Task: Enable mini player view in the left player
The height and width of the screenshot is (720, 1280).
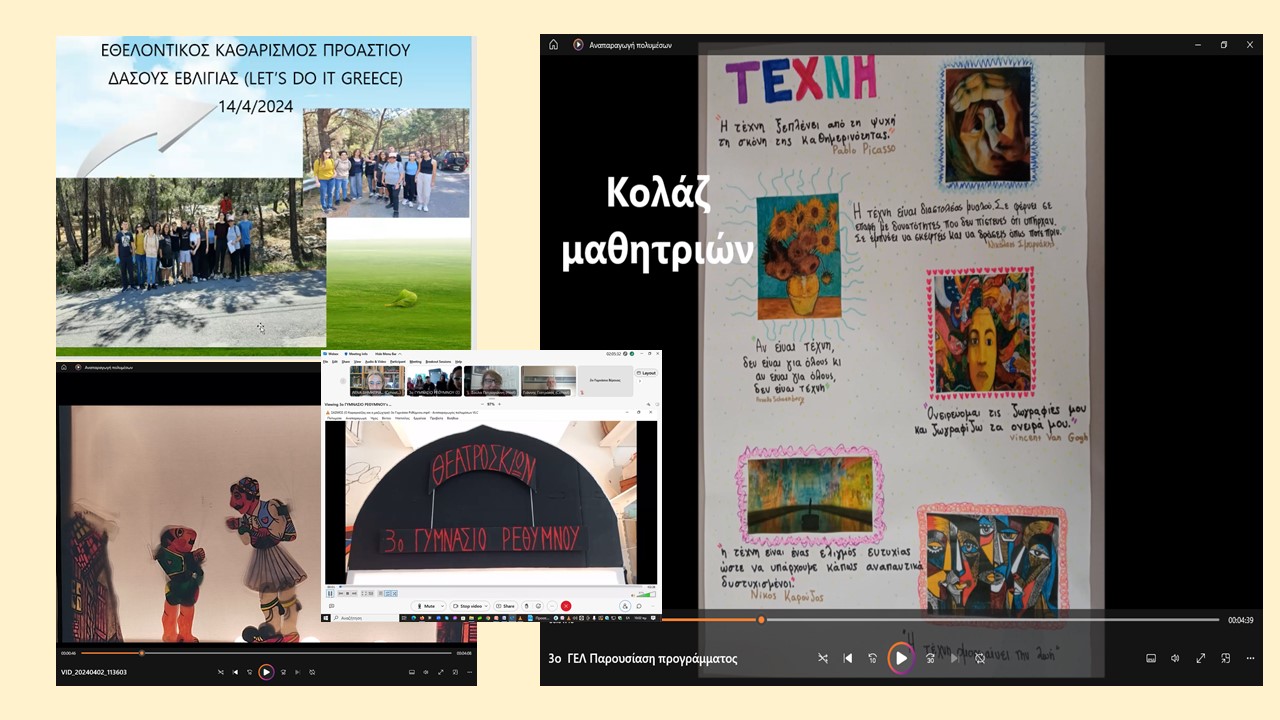Action: tap(457, 672)
